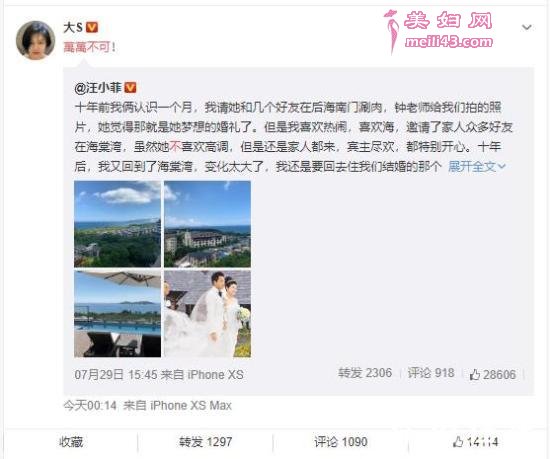Open the 大S username link
Screen dimensions: 550x459
73,27
